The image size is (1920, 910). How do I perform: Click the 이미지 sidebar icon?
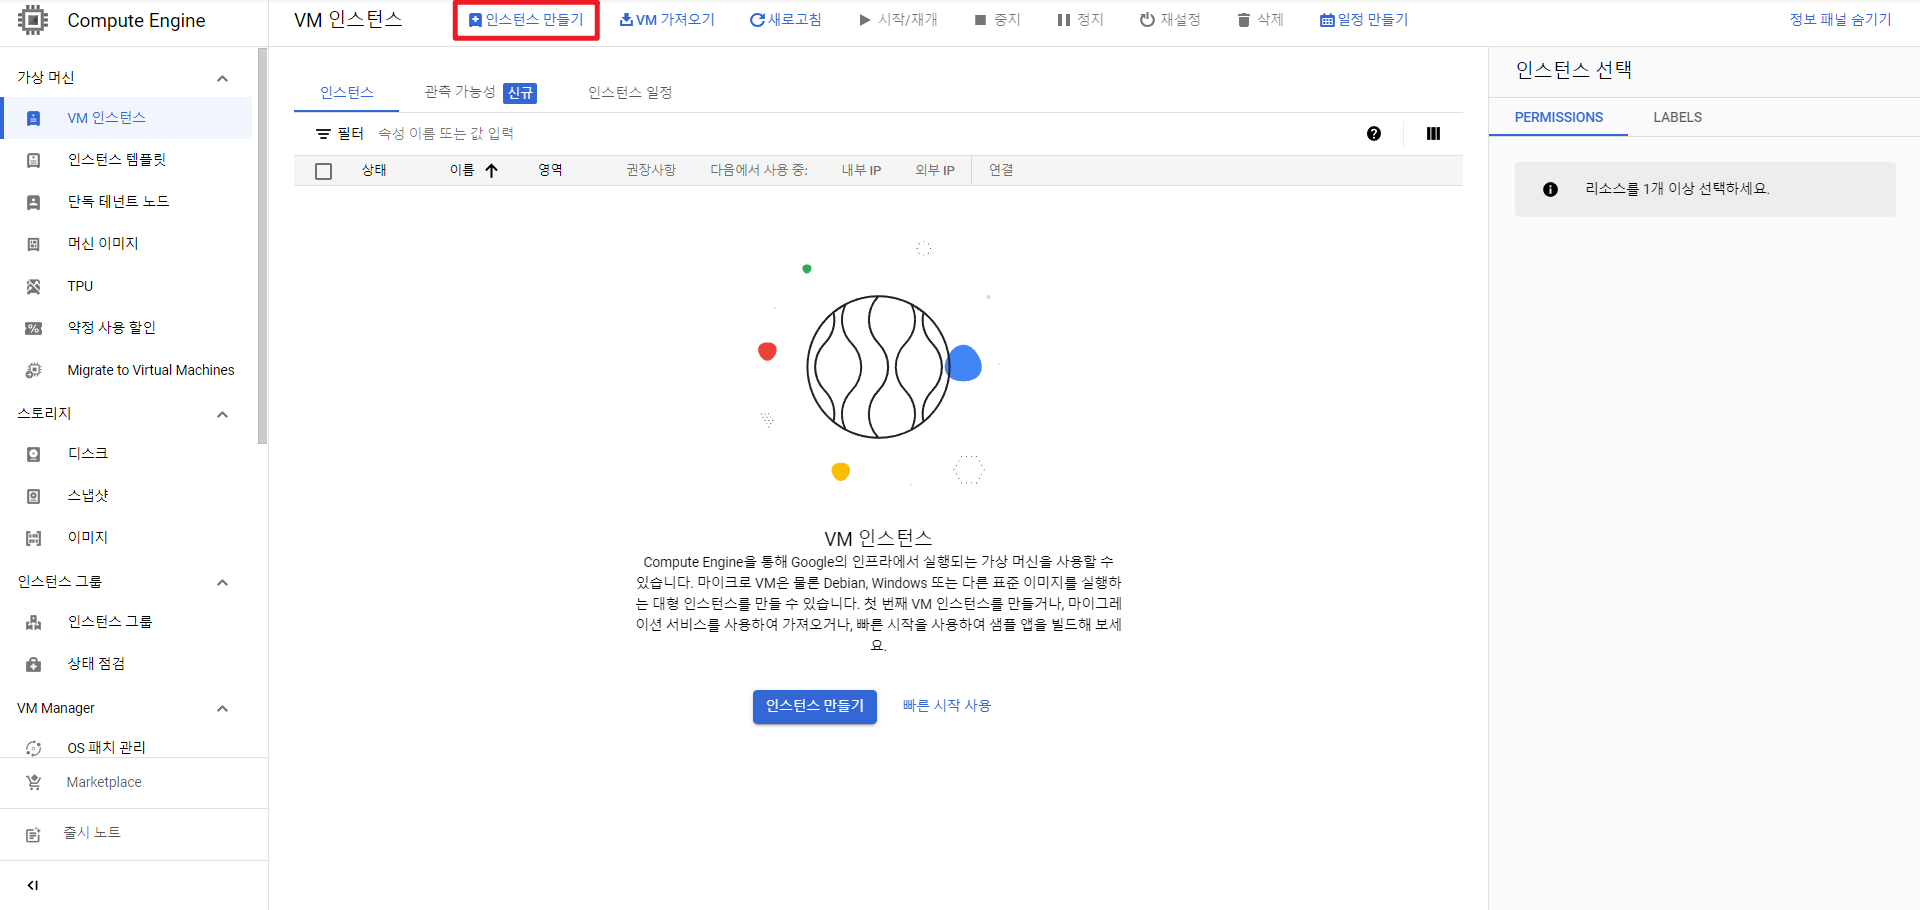click(x=33, y=538)
